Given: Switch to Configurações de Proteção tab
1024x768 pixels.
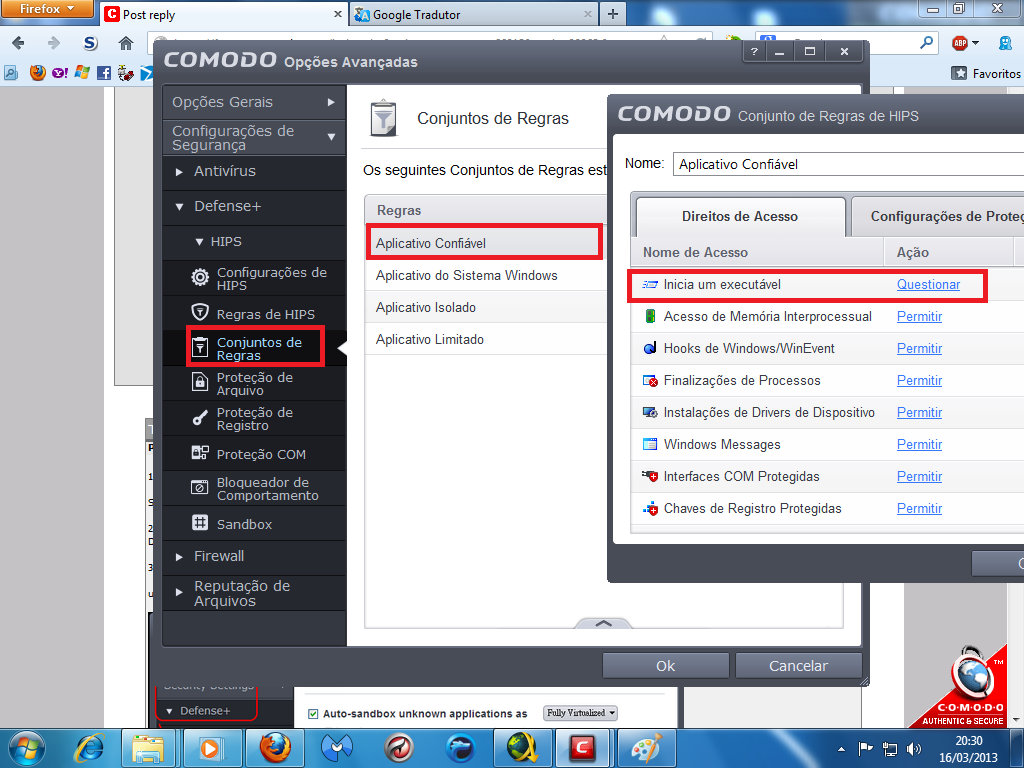Looking at the screenshot, I should click(x=938, y=216).
